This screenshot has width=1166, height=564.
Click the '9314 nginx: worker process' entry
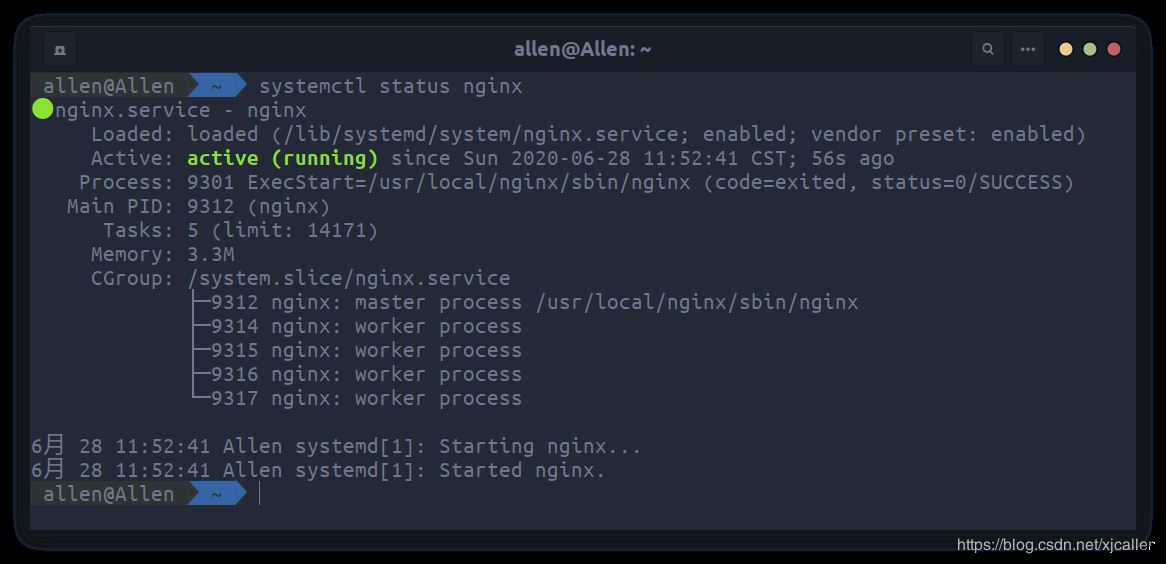(x=366, y=326)
